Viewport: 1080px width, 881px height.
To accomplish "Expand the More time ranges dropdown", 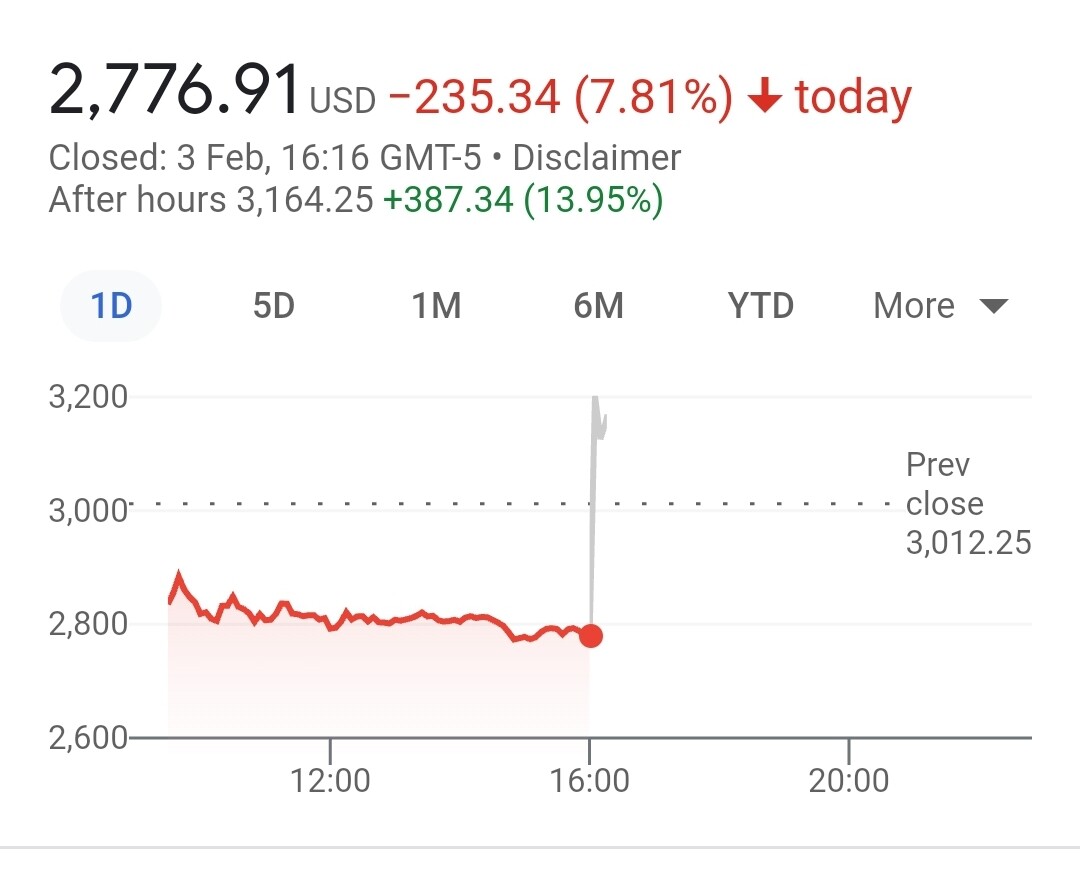I will [x=941, y=306].
